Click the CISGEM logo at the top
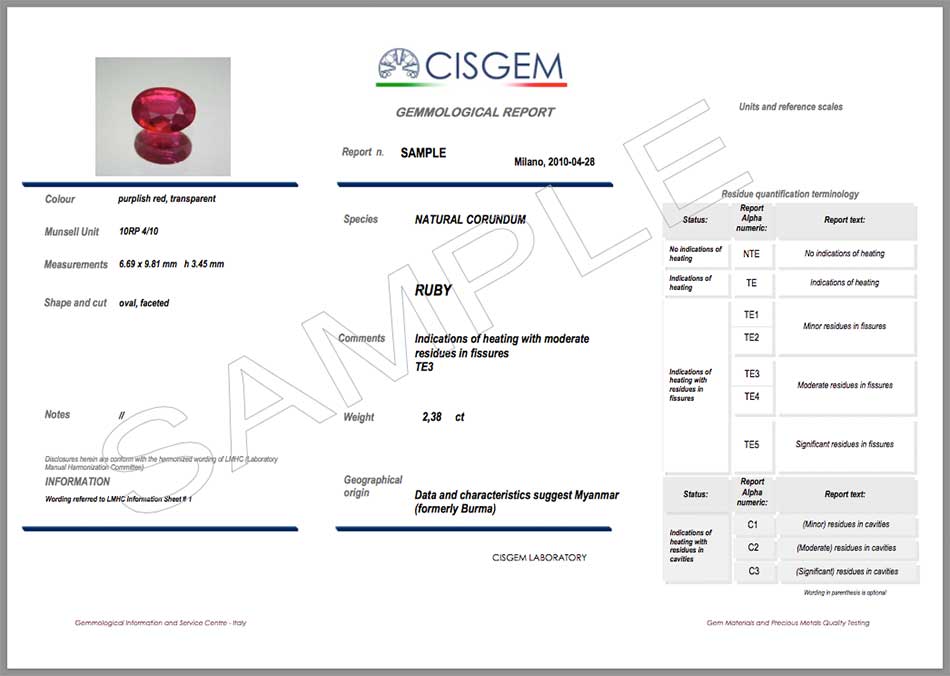The width and height of the screenshot is (950, 676). (471, 67)
